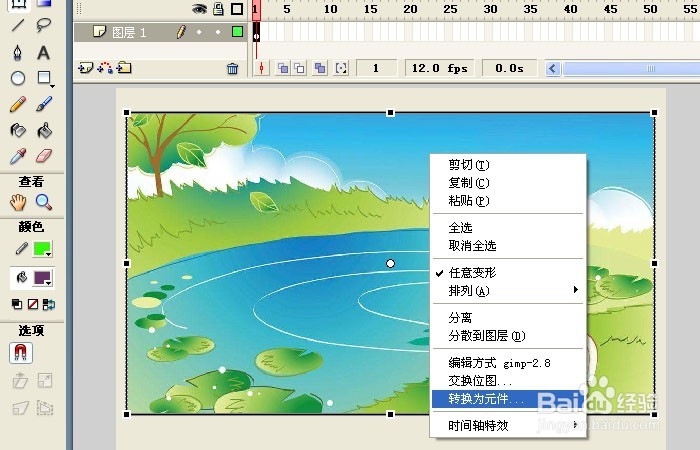Open Rectangle tool variant dropdown arrow
This screenshot has width=700, height=450.
(x=52, y=86)
